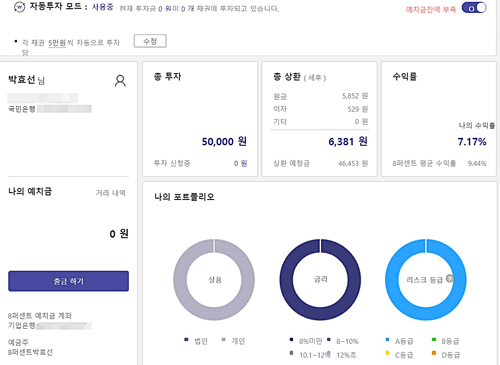500x365 pixels.
Task: Click the 5만원 underlined amount text
Action: click(x=57, y=43)
